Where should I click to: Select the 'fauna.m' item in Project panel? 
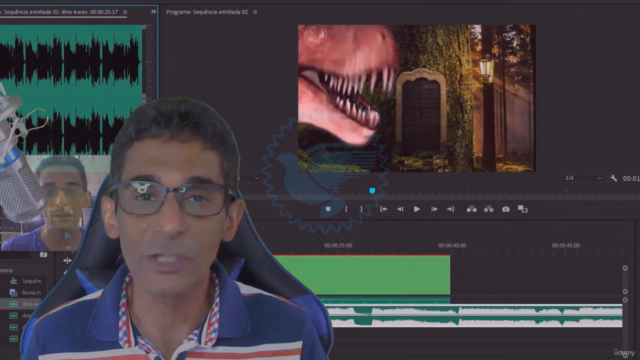[31, 293]
